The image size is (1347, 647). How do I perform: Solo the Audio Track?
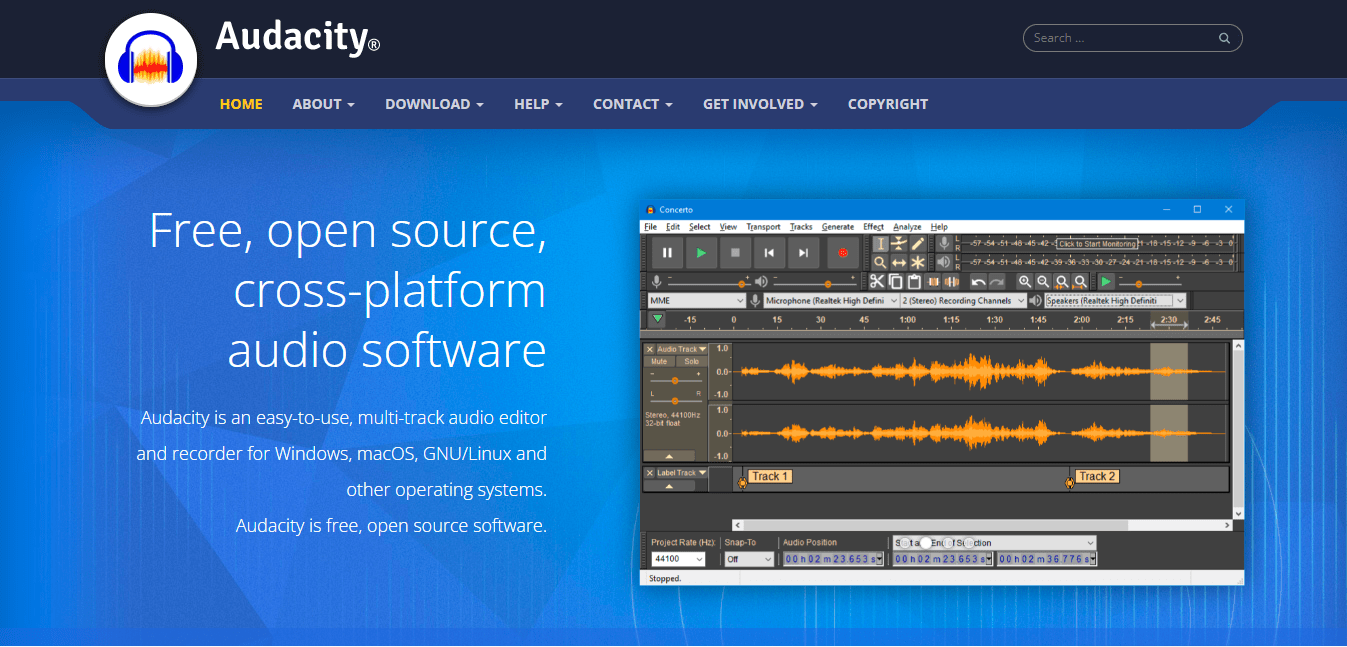(x=692, y=361)
